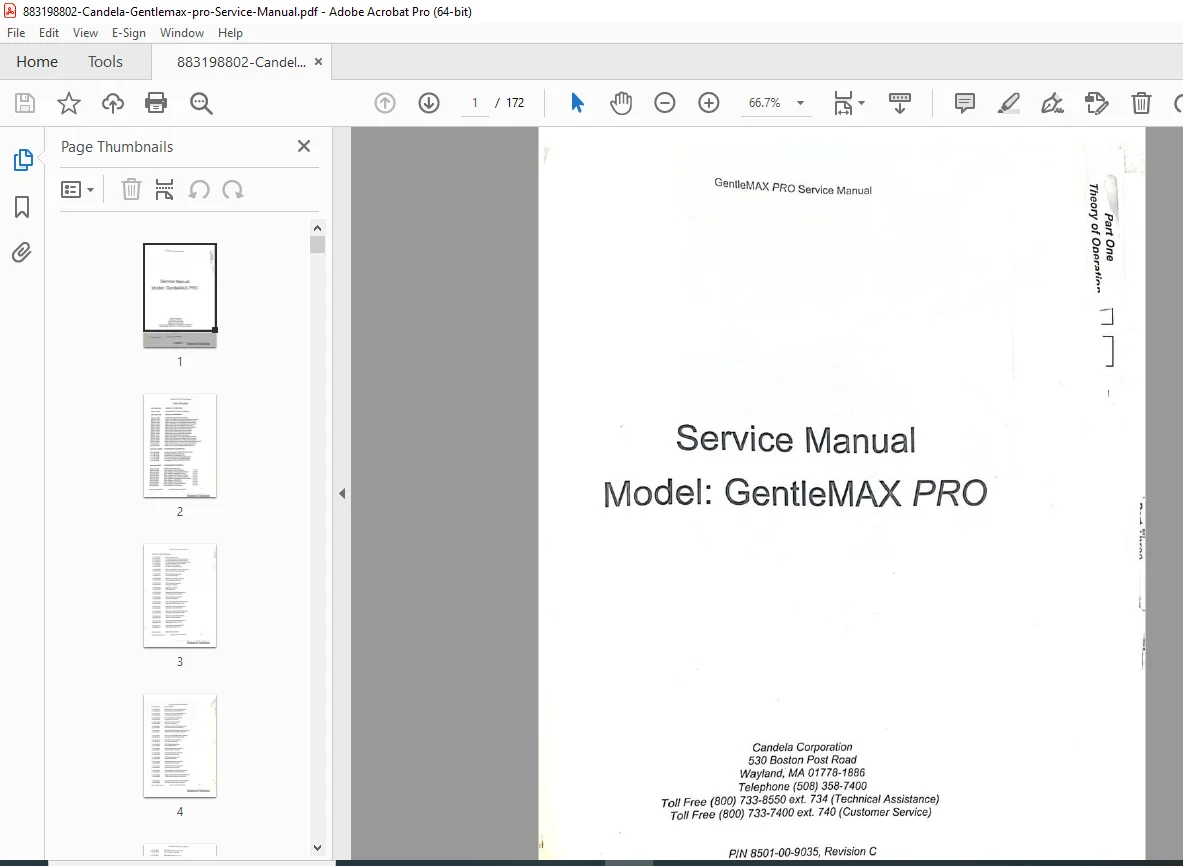Open the Sign document pen tool

click(1052, 103)
